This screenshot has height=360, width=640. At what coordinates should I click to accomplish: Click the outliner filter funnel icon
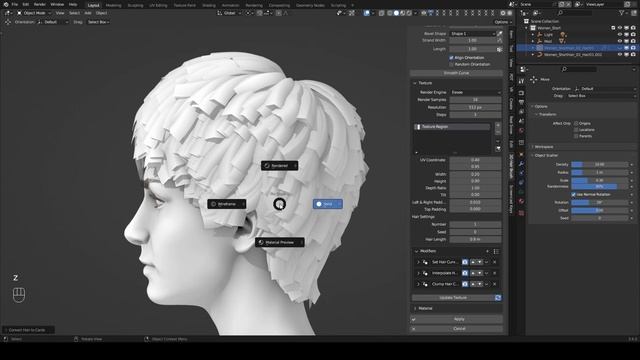point(622,13)
